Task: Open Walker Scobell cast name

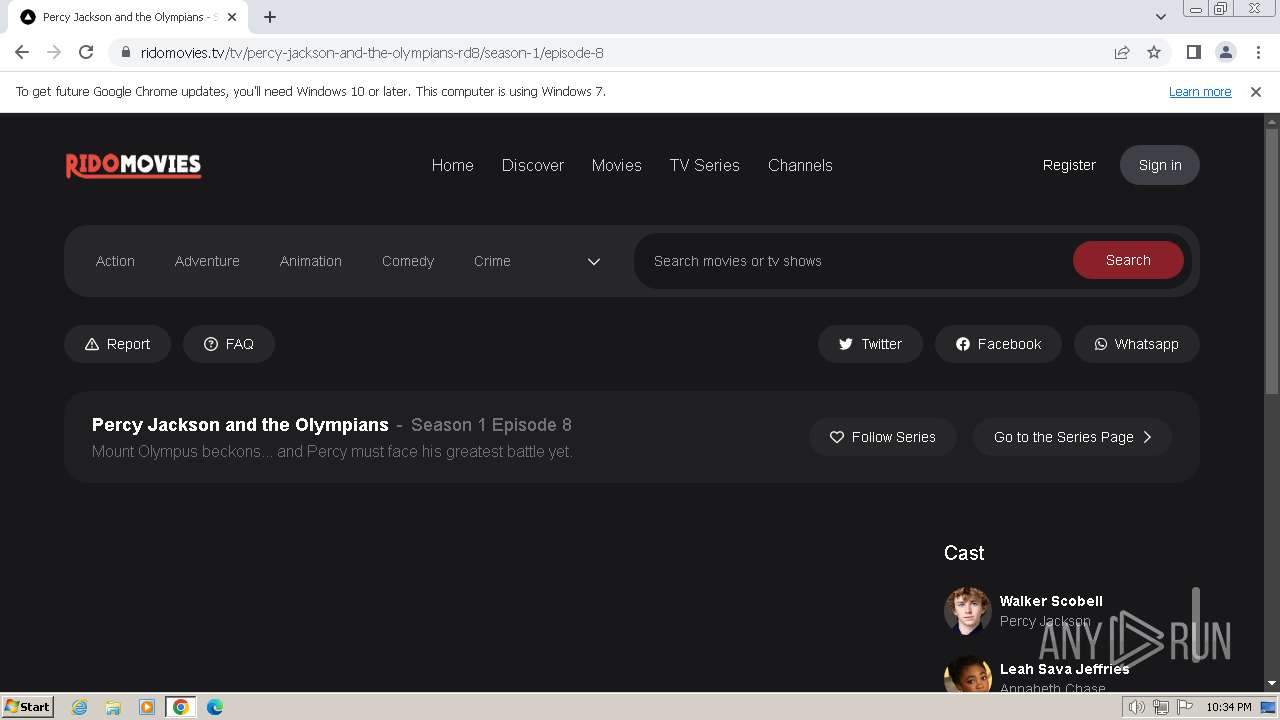Action: pos(1051,601)
